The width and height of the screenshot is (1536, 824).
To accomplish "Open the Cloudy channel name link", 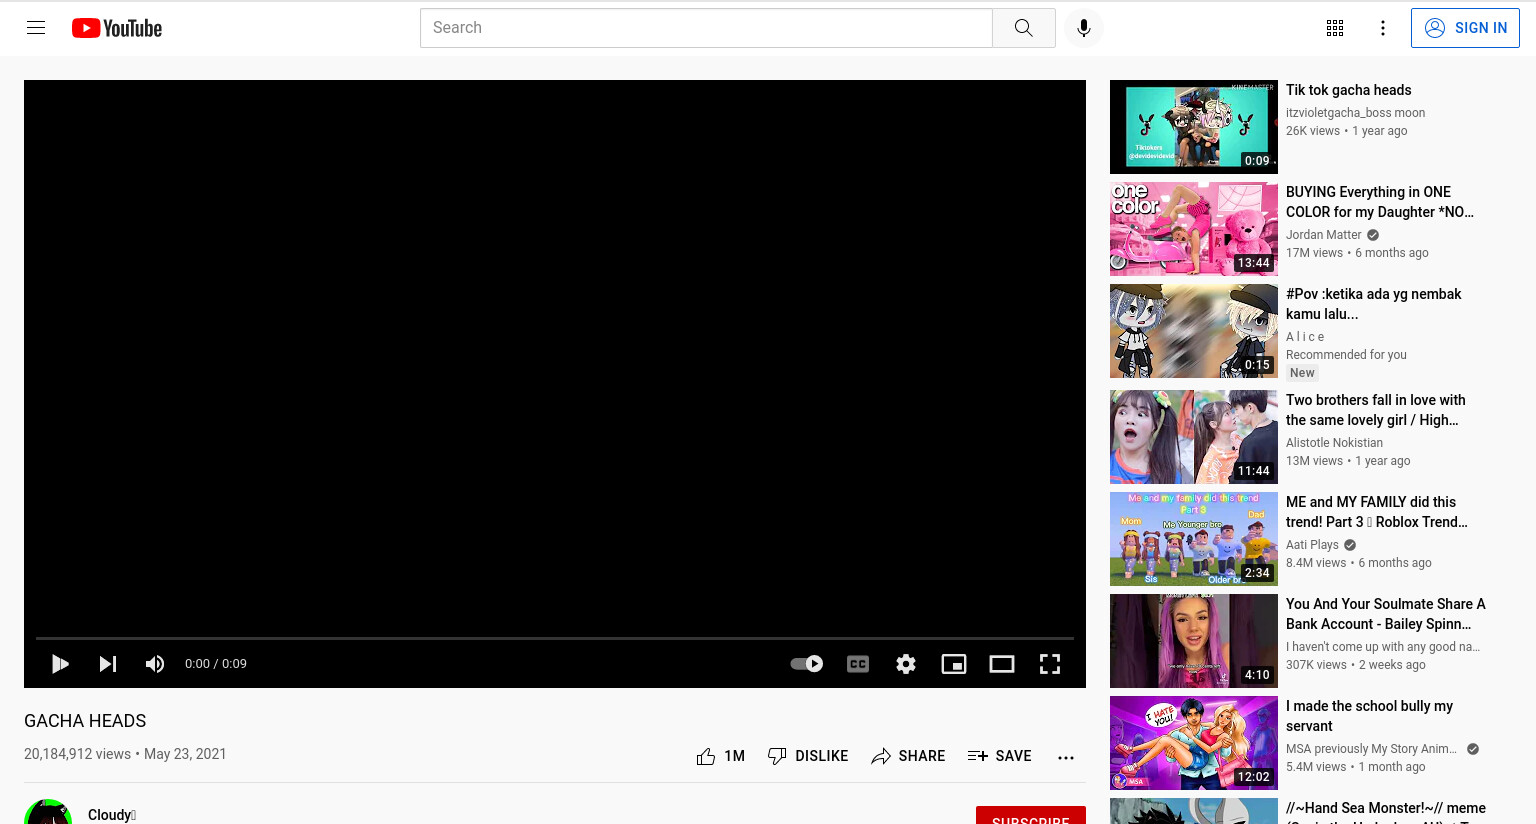I will point(112,815).
